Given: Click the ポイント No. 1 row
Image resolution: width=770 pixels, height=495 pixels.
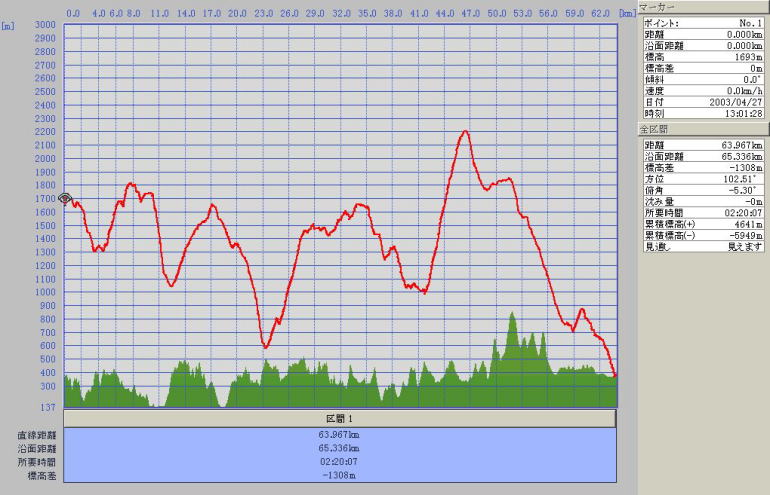Looking at the screenshot, I should (702, 22).
